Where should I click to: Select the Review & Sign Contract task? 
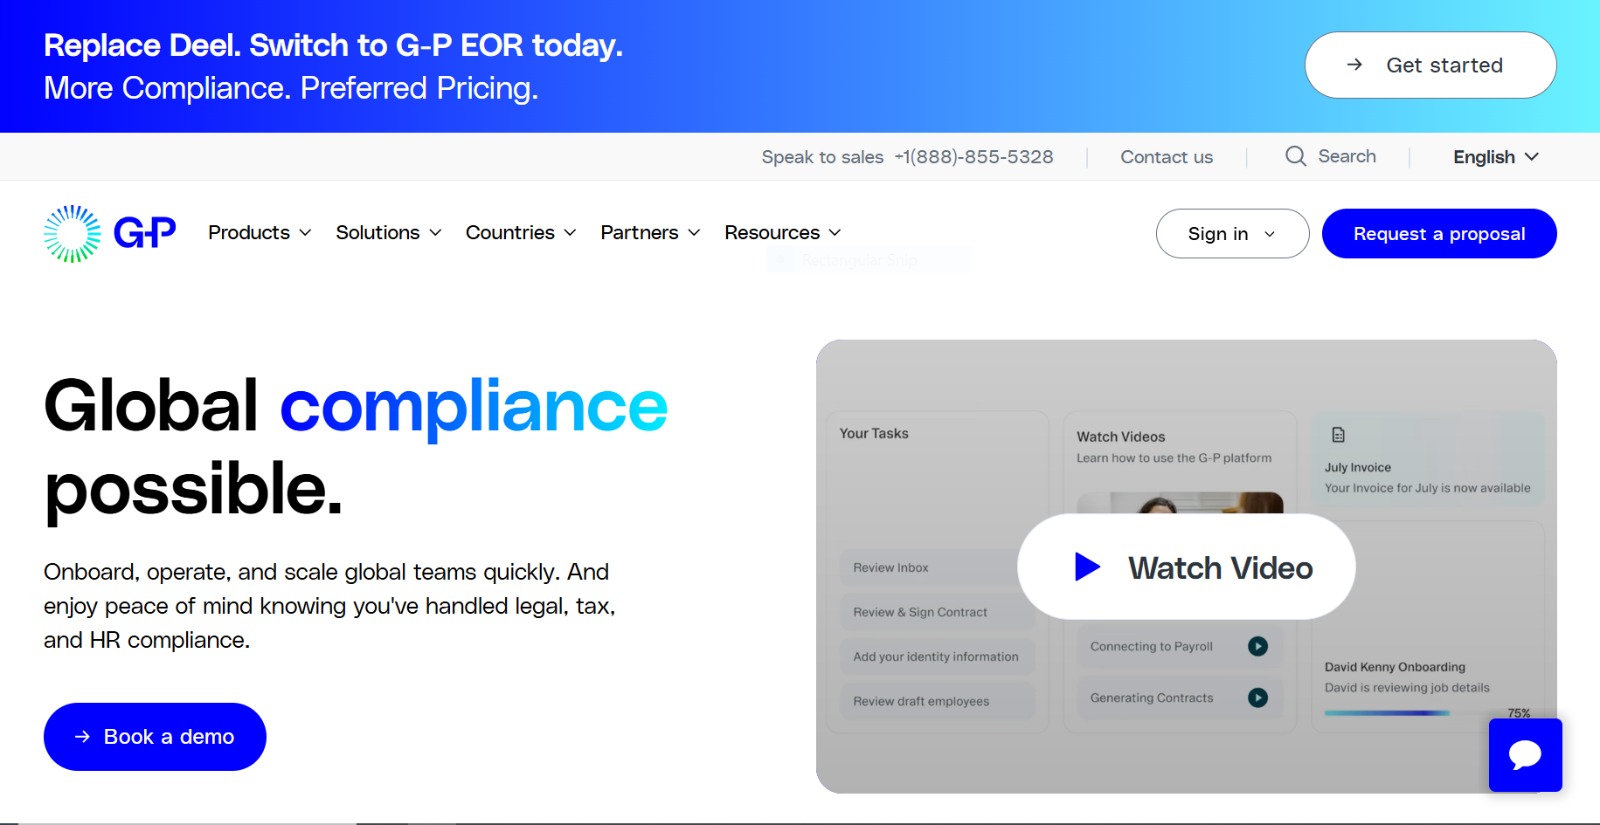pos(936,612)
